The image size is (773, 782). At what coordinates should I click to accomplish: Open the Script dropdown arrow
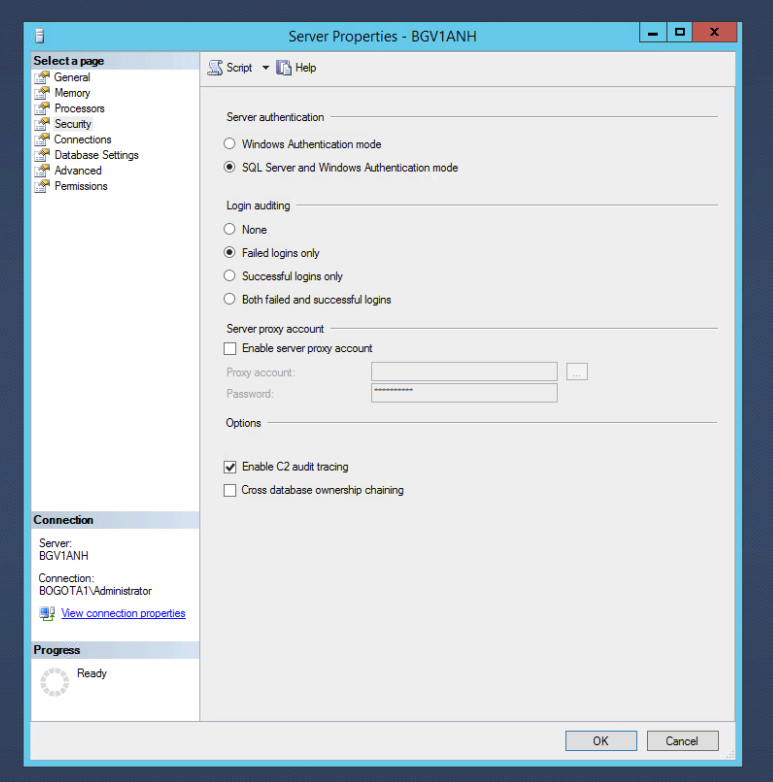coord(265,68)
